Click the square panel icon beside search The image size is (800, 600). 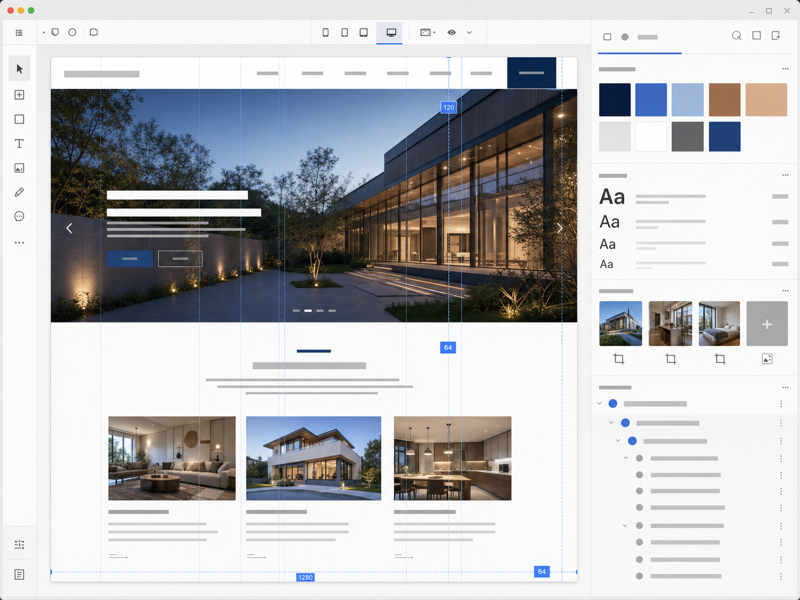coord(757,36)
